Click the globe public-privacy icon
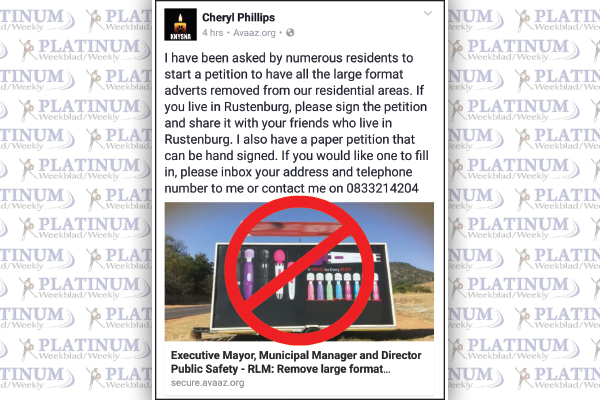The height and width of the screenshot is (400, 600). coord(290,33)
